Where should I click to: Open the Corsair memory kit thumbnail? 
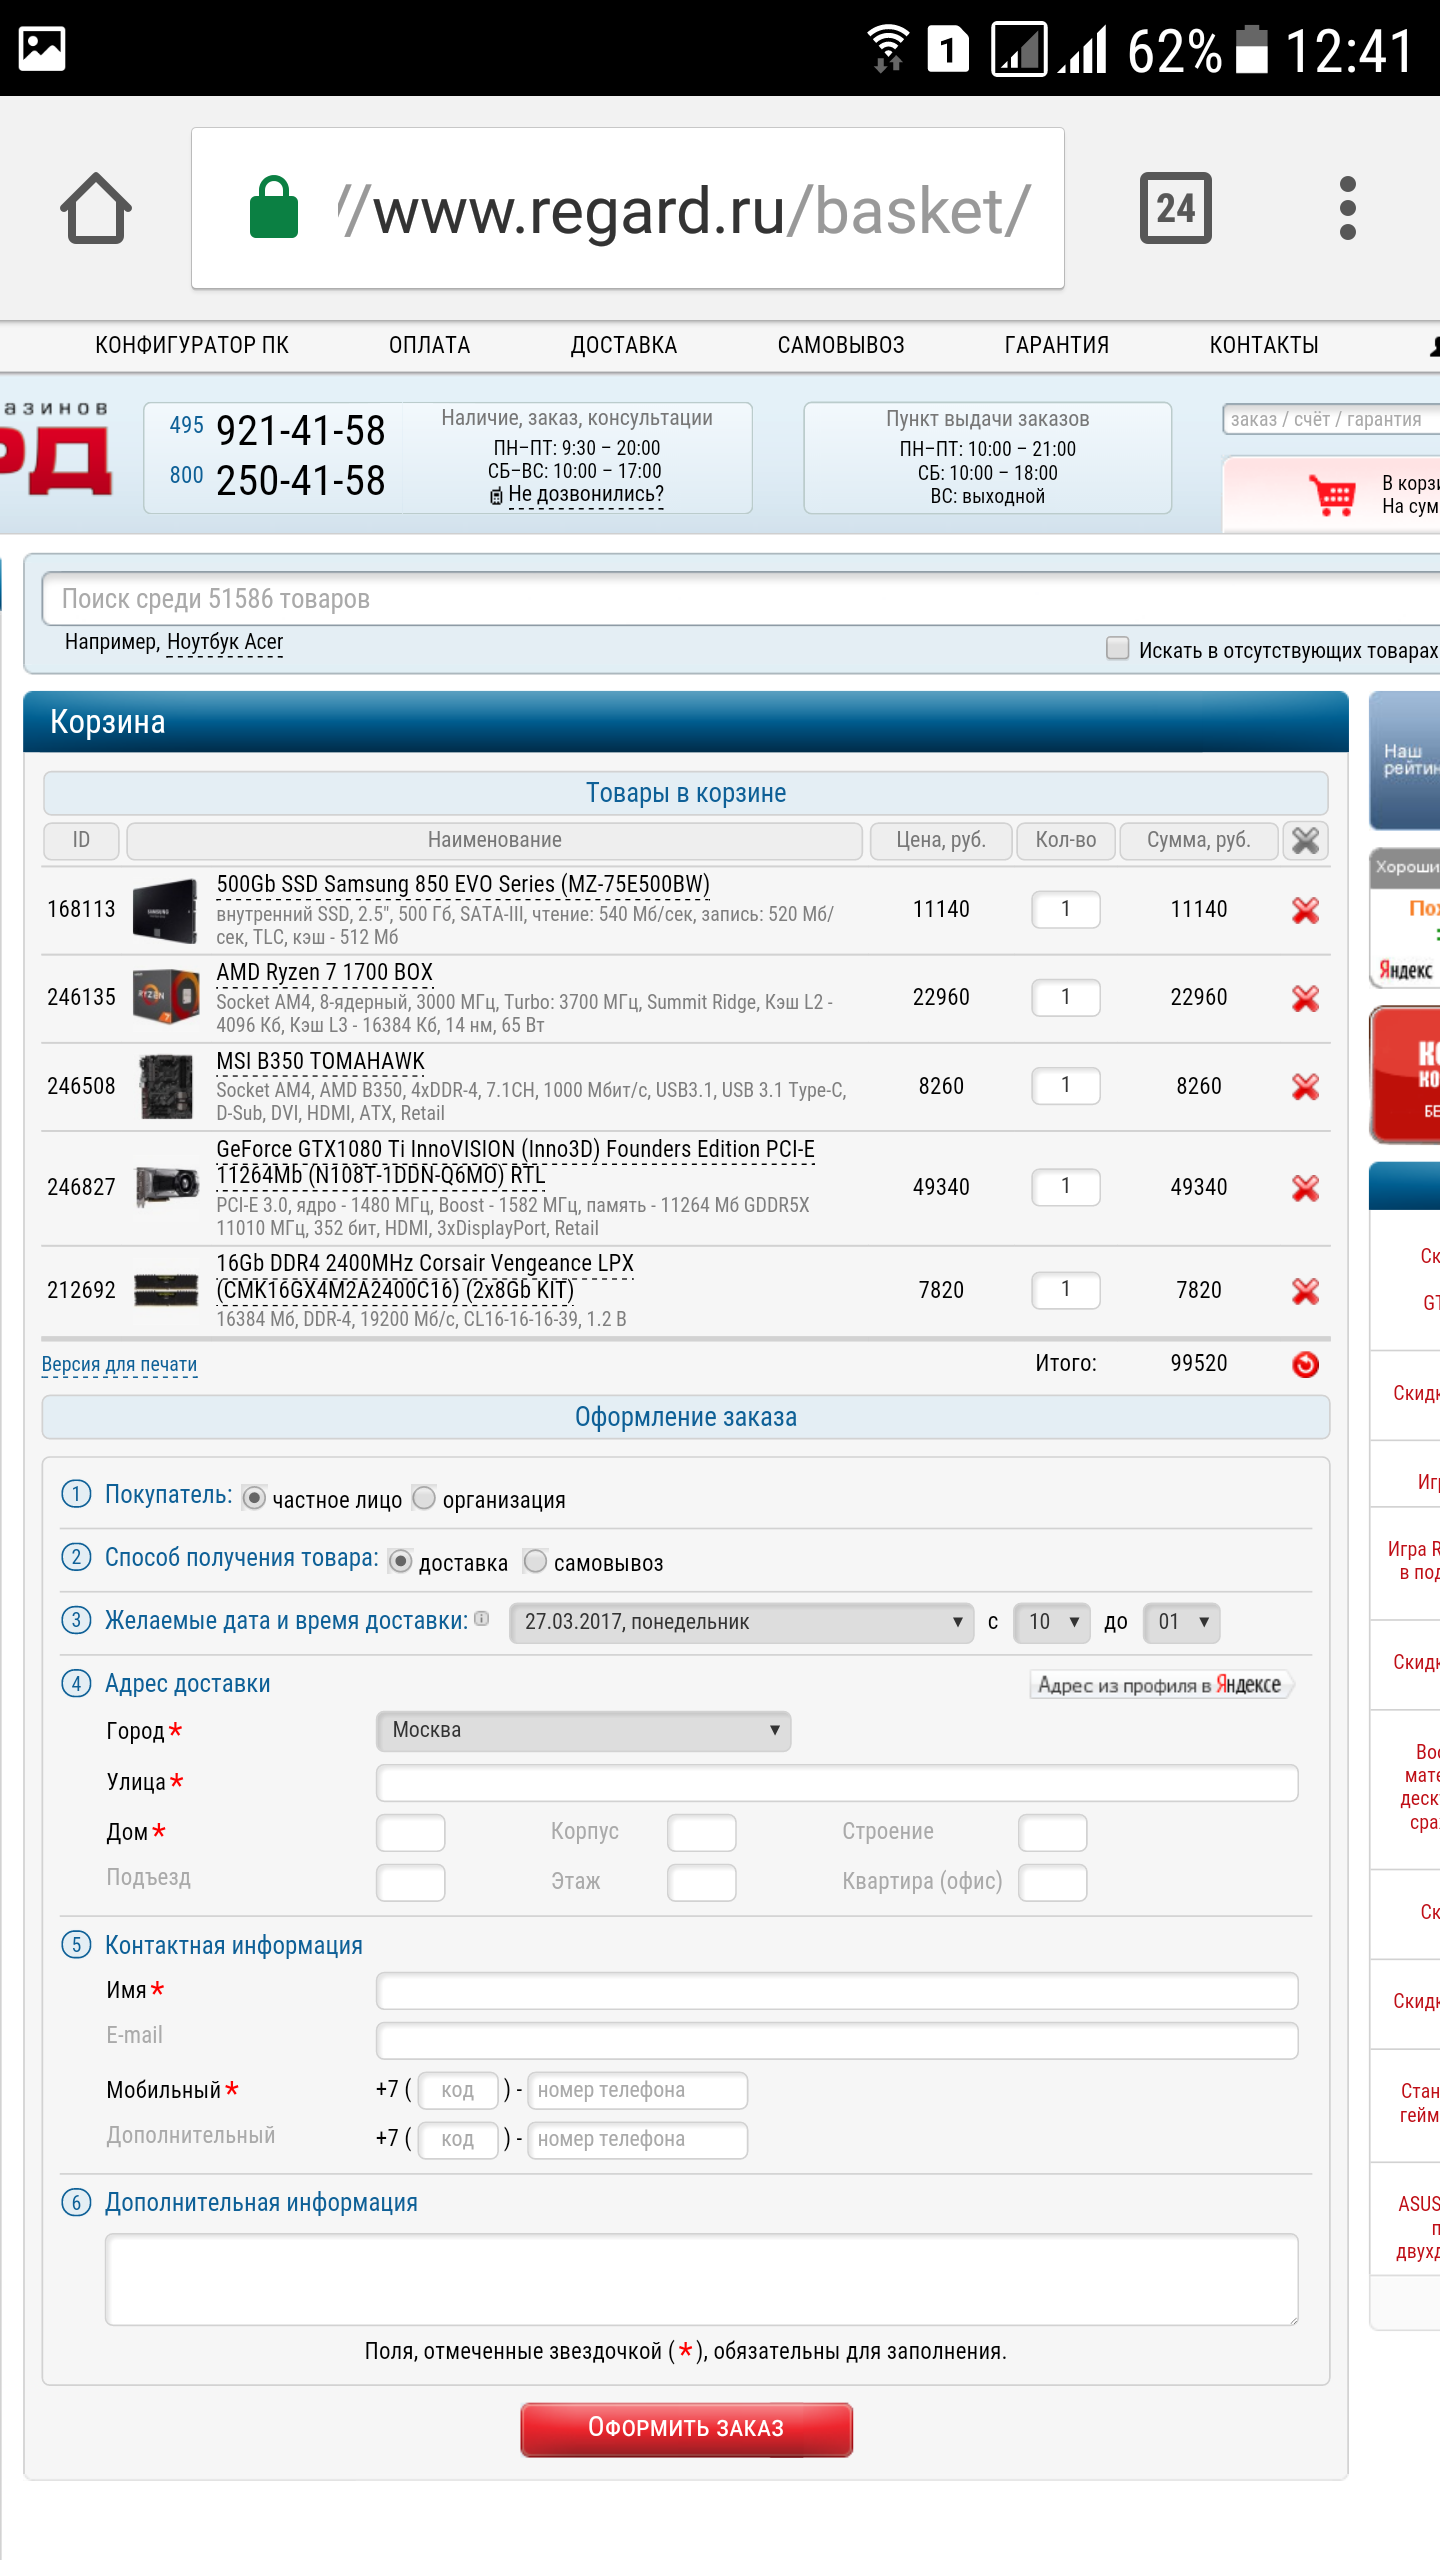pyautogui.click(x=166, y=1290)
